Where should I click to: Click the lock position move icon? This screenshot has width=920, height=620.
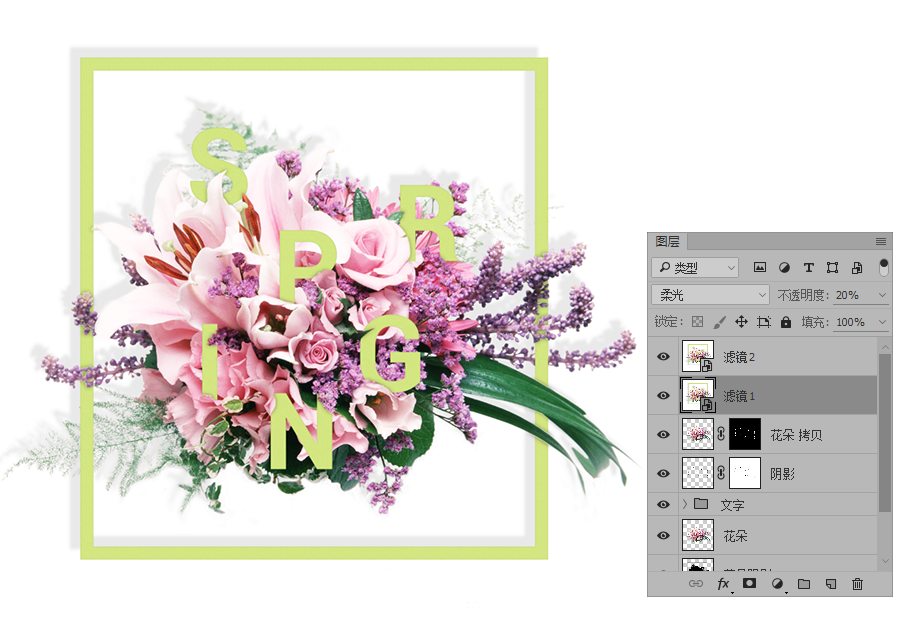click(741, 322)
